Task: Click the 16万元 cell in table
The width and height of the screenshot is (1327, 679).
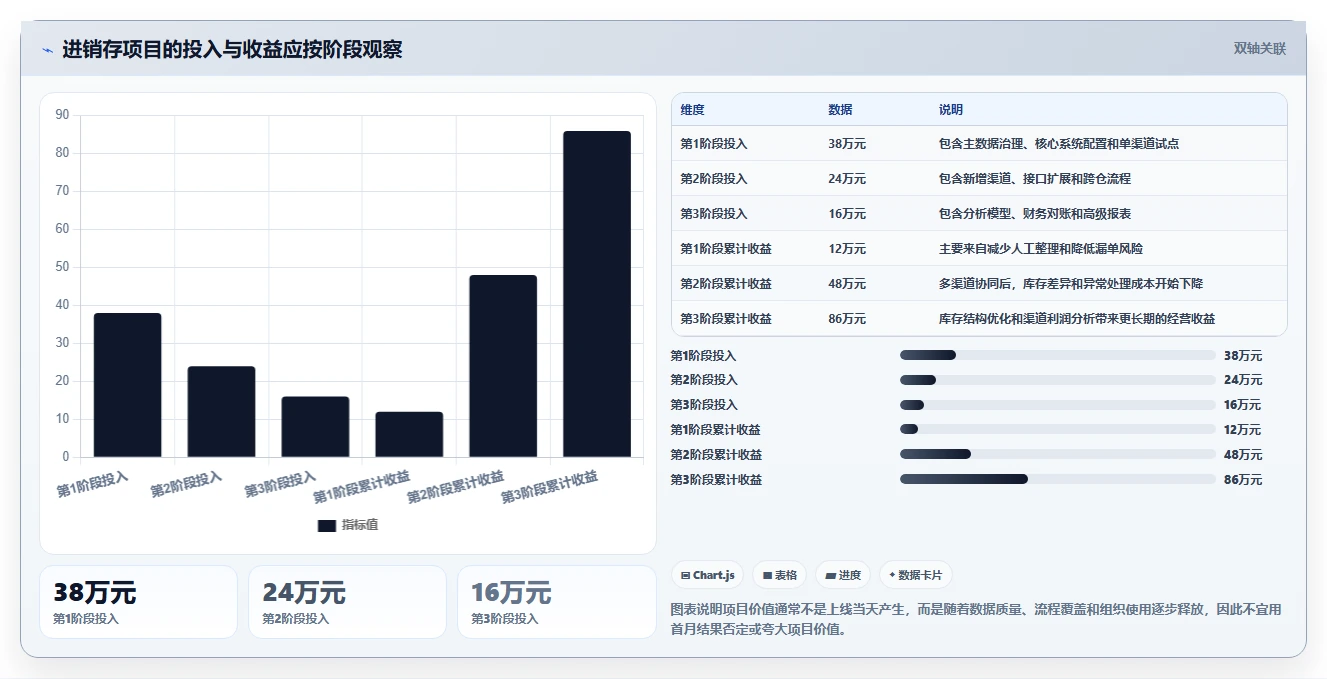Action: tap(847, 214)
